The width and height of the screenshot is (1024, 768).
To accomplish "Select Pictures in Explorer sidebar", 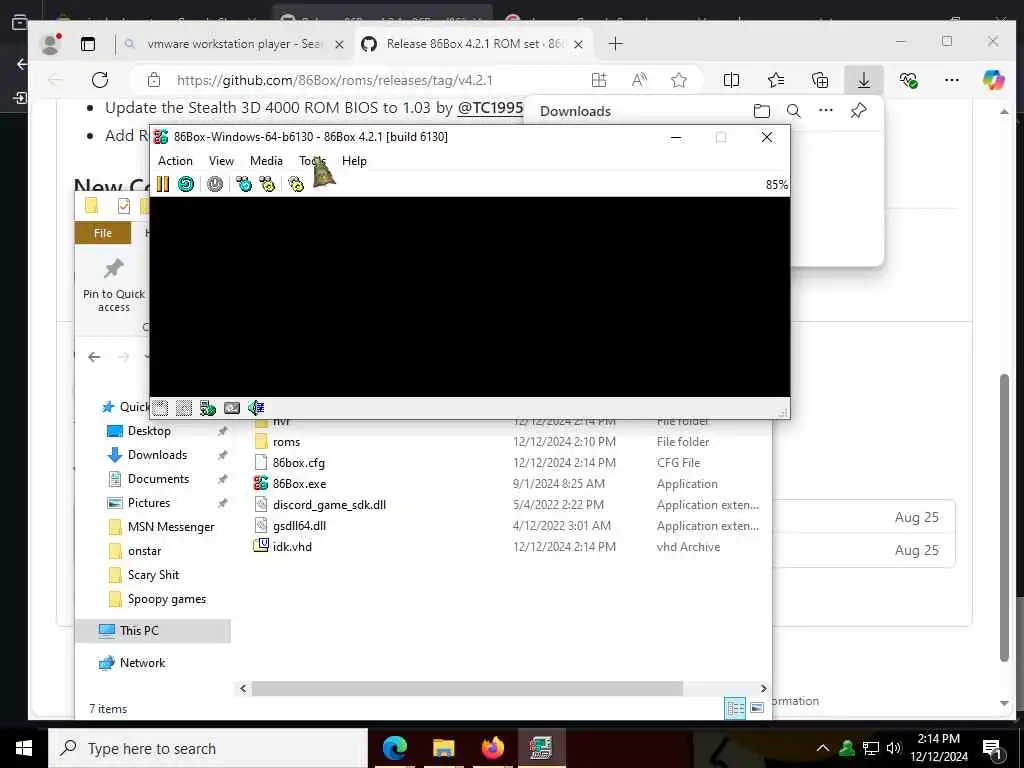I will [148, 503].
